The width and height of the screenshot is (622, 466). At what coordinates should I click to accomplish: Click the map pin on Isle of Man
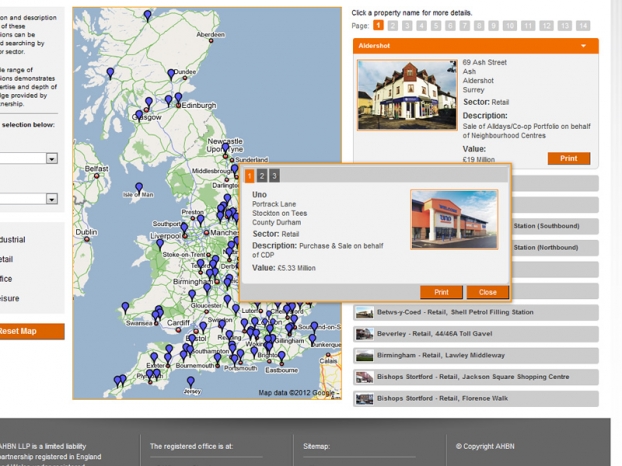[x=139, y=188]
